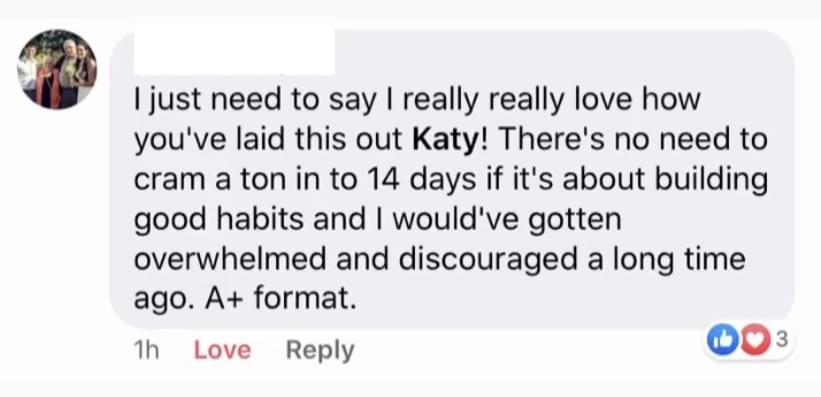821x397 pixels.
Task: Click the Love button under the comment
Action: point(222,350)
